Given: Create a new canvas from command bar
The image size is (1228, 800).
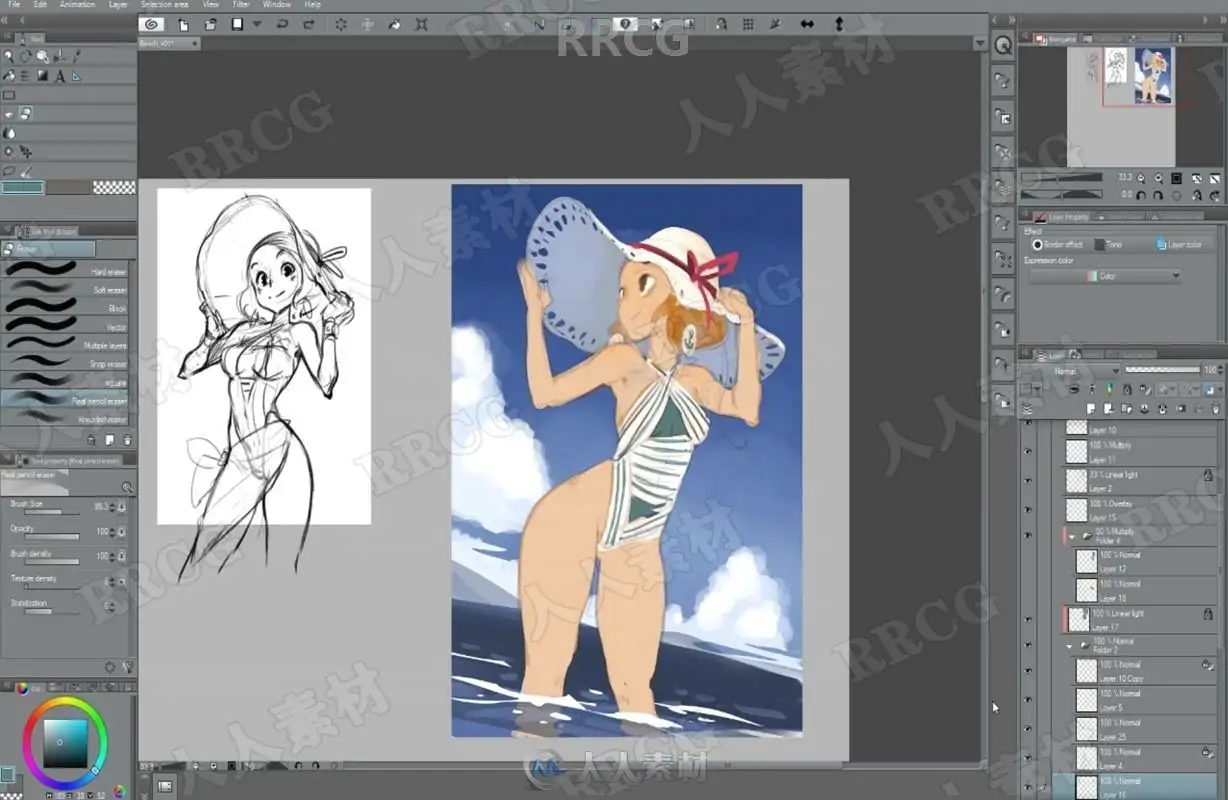Looking at the screenshot, I should (183, 24).
